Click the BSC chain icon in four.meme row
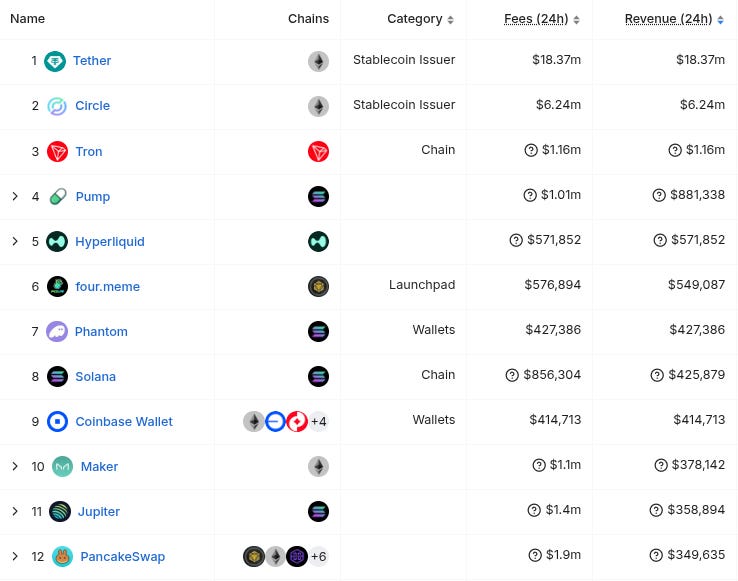The image size is (738, 581). tap(318, 286)
